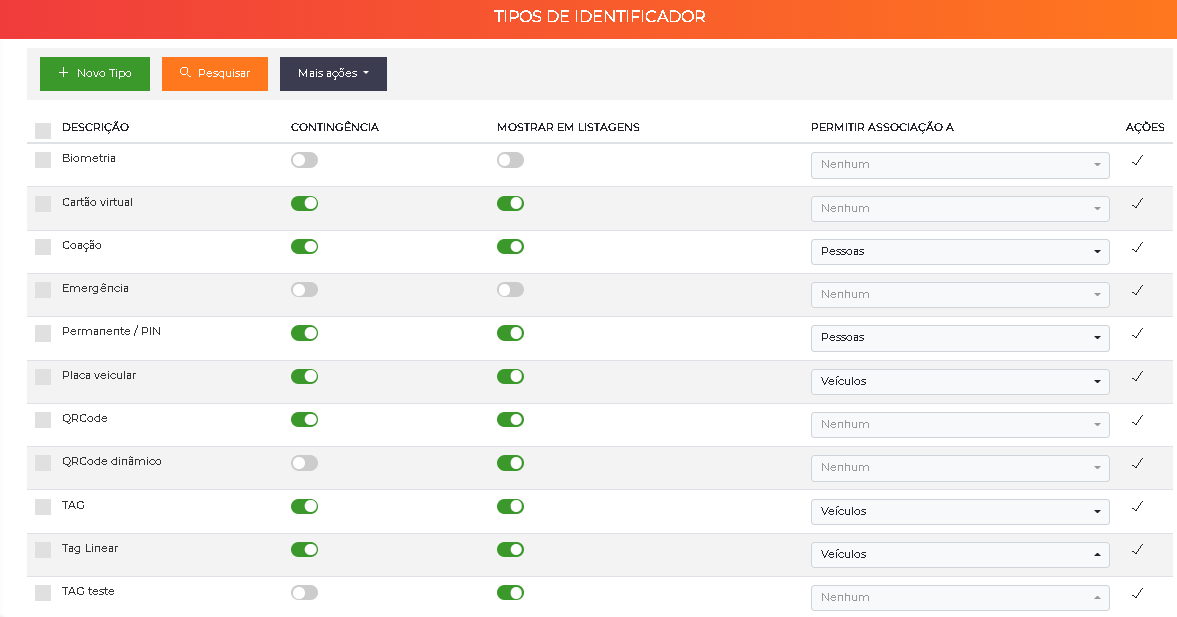The width and height of the screenshot is (1177, 617).
Task: Click the checkmark action for Permanente / PIN
Action: [x=1137, y=333]
